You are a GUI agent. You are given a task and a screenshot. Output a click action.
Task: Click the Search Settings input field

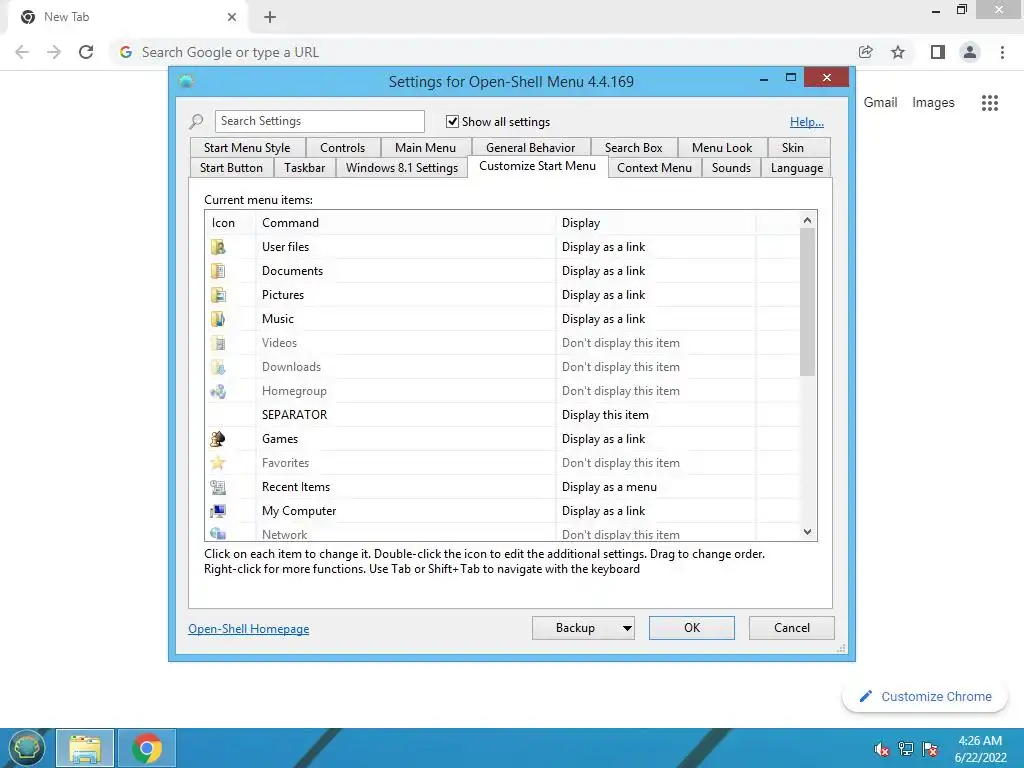[319, 121]
